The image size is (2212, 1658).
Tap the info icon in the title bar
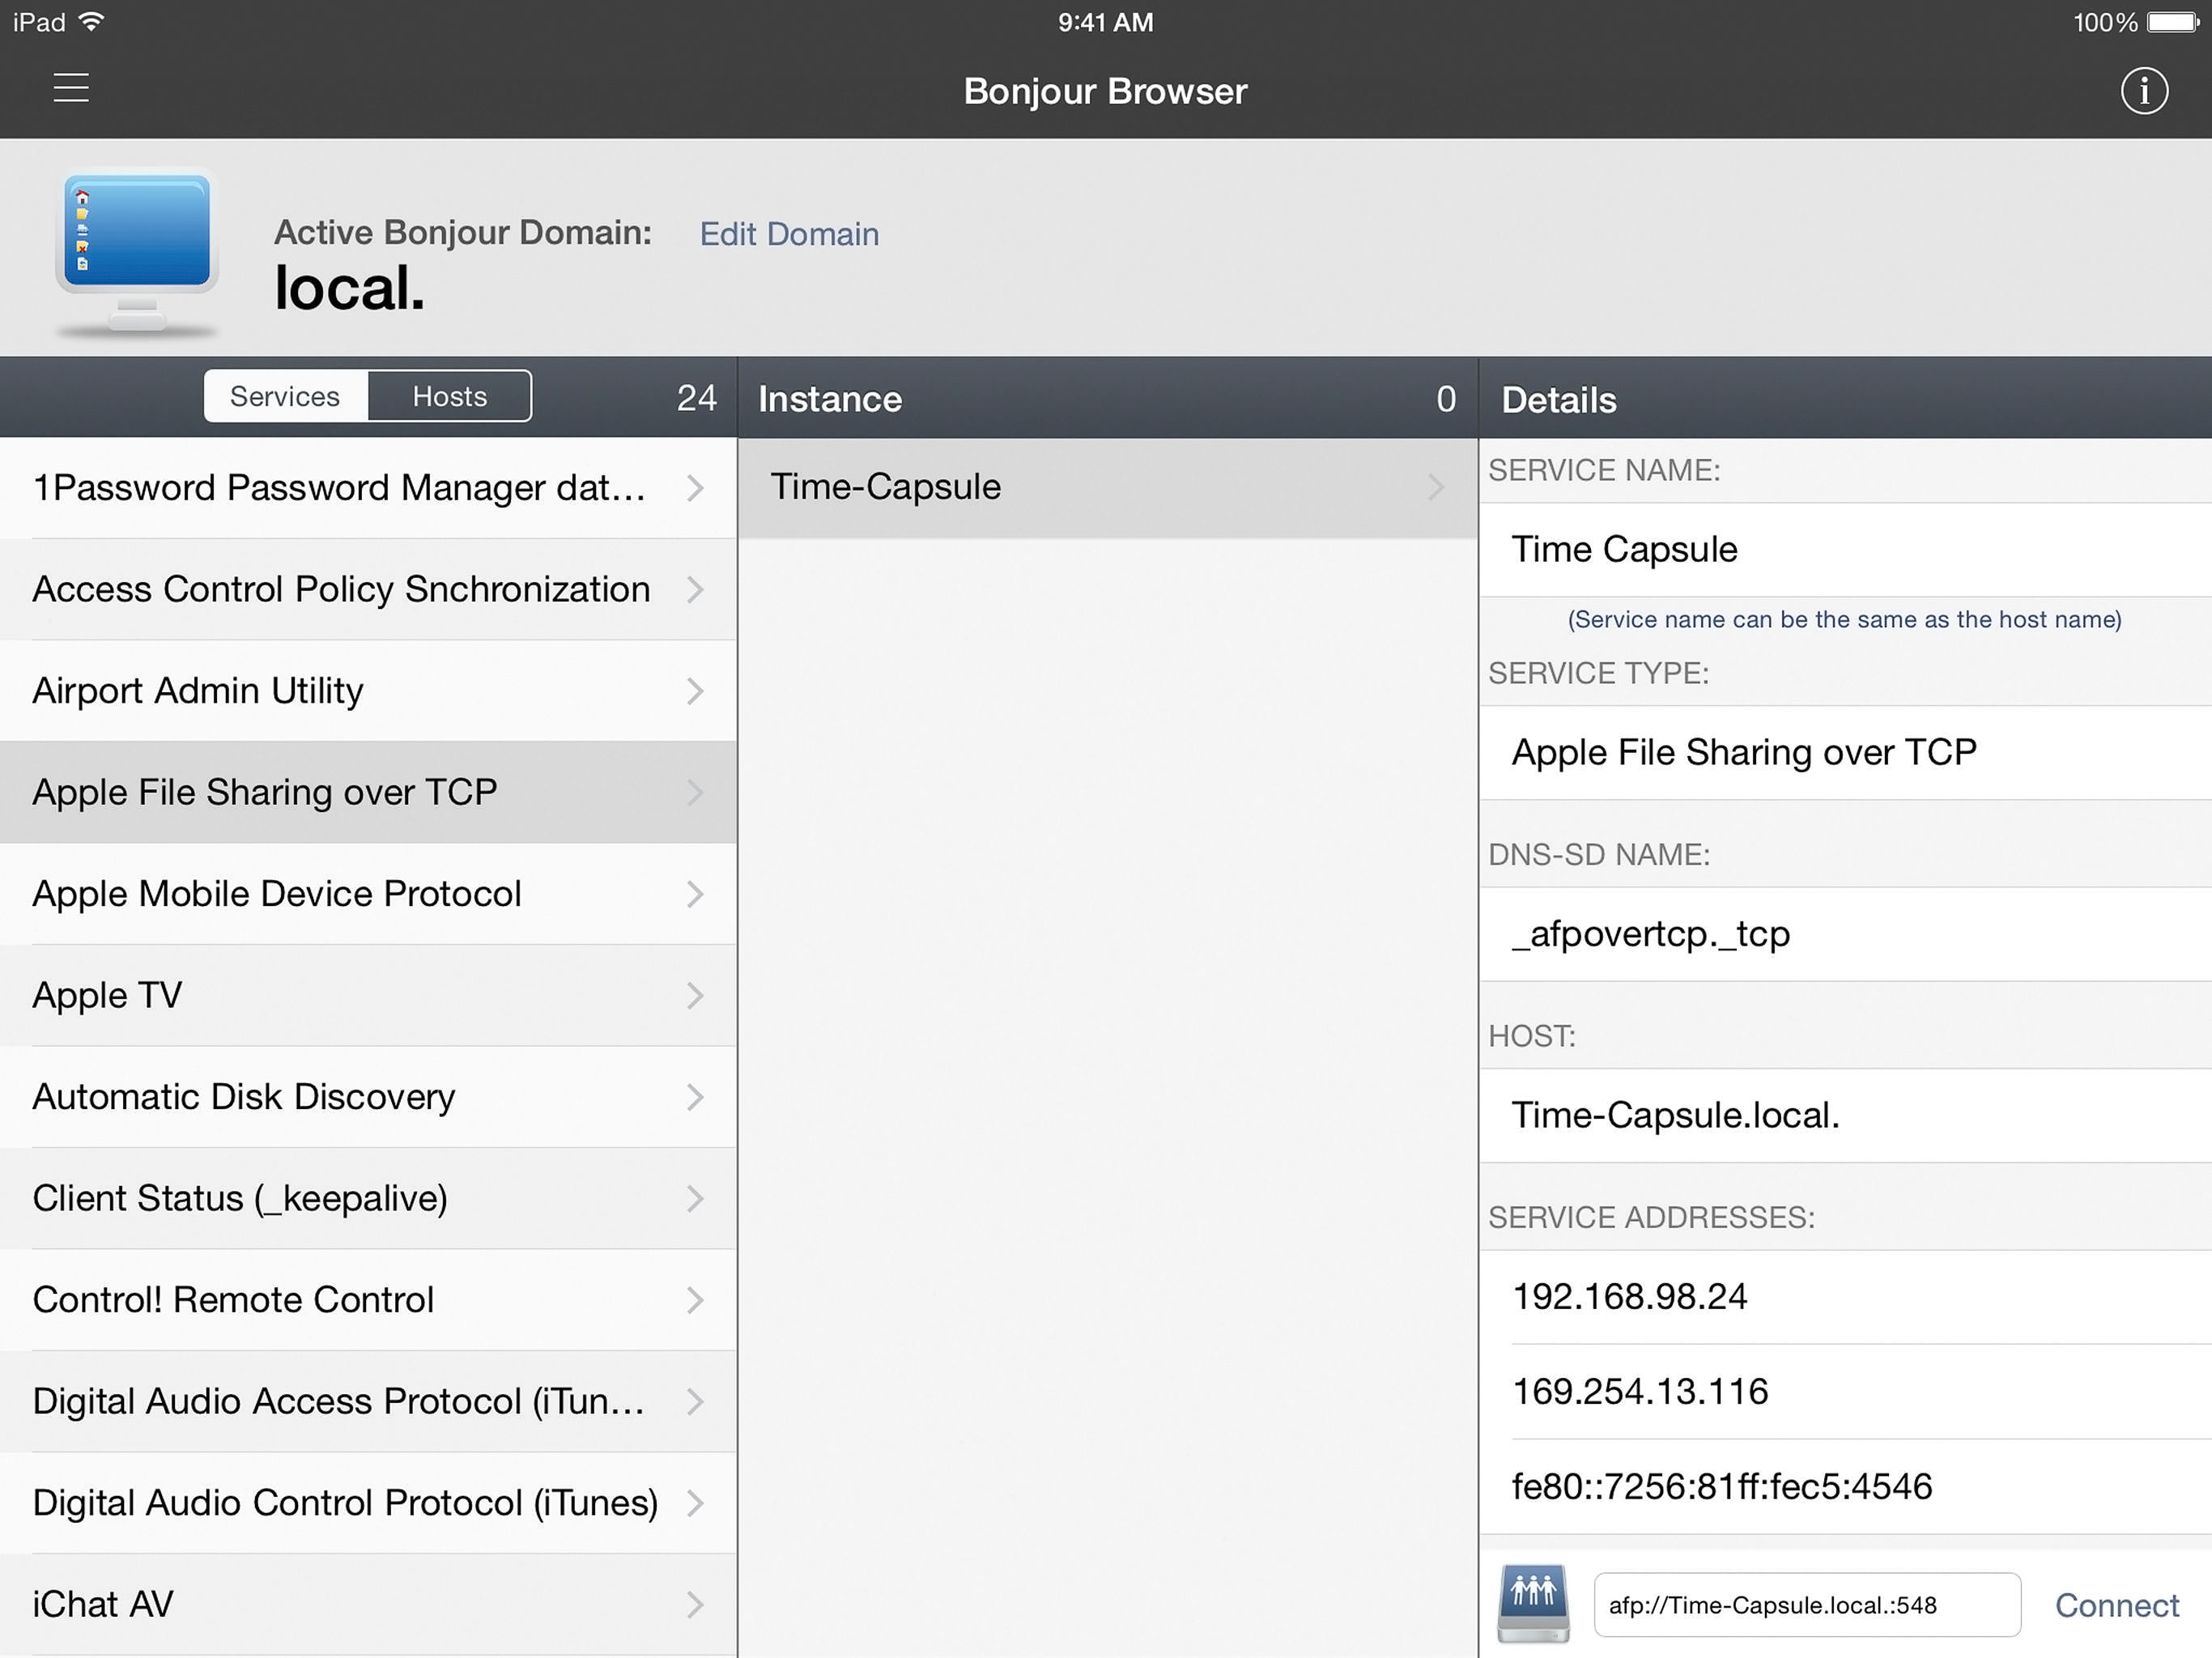pyautogui.click(x=2143, y=91)
